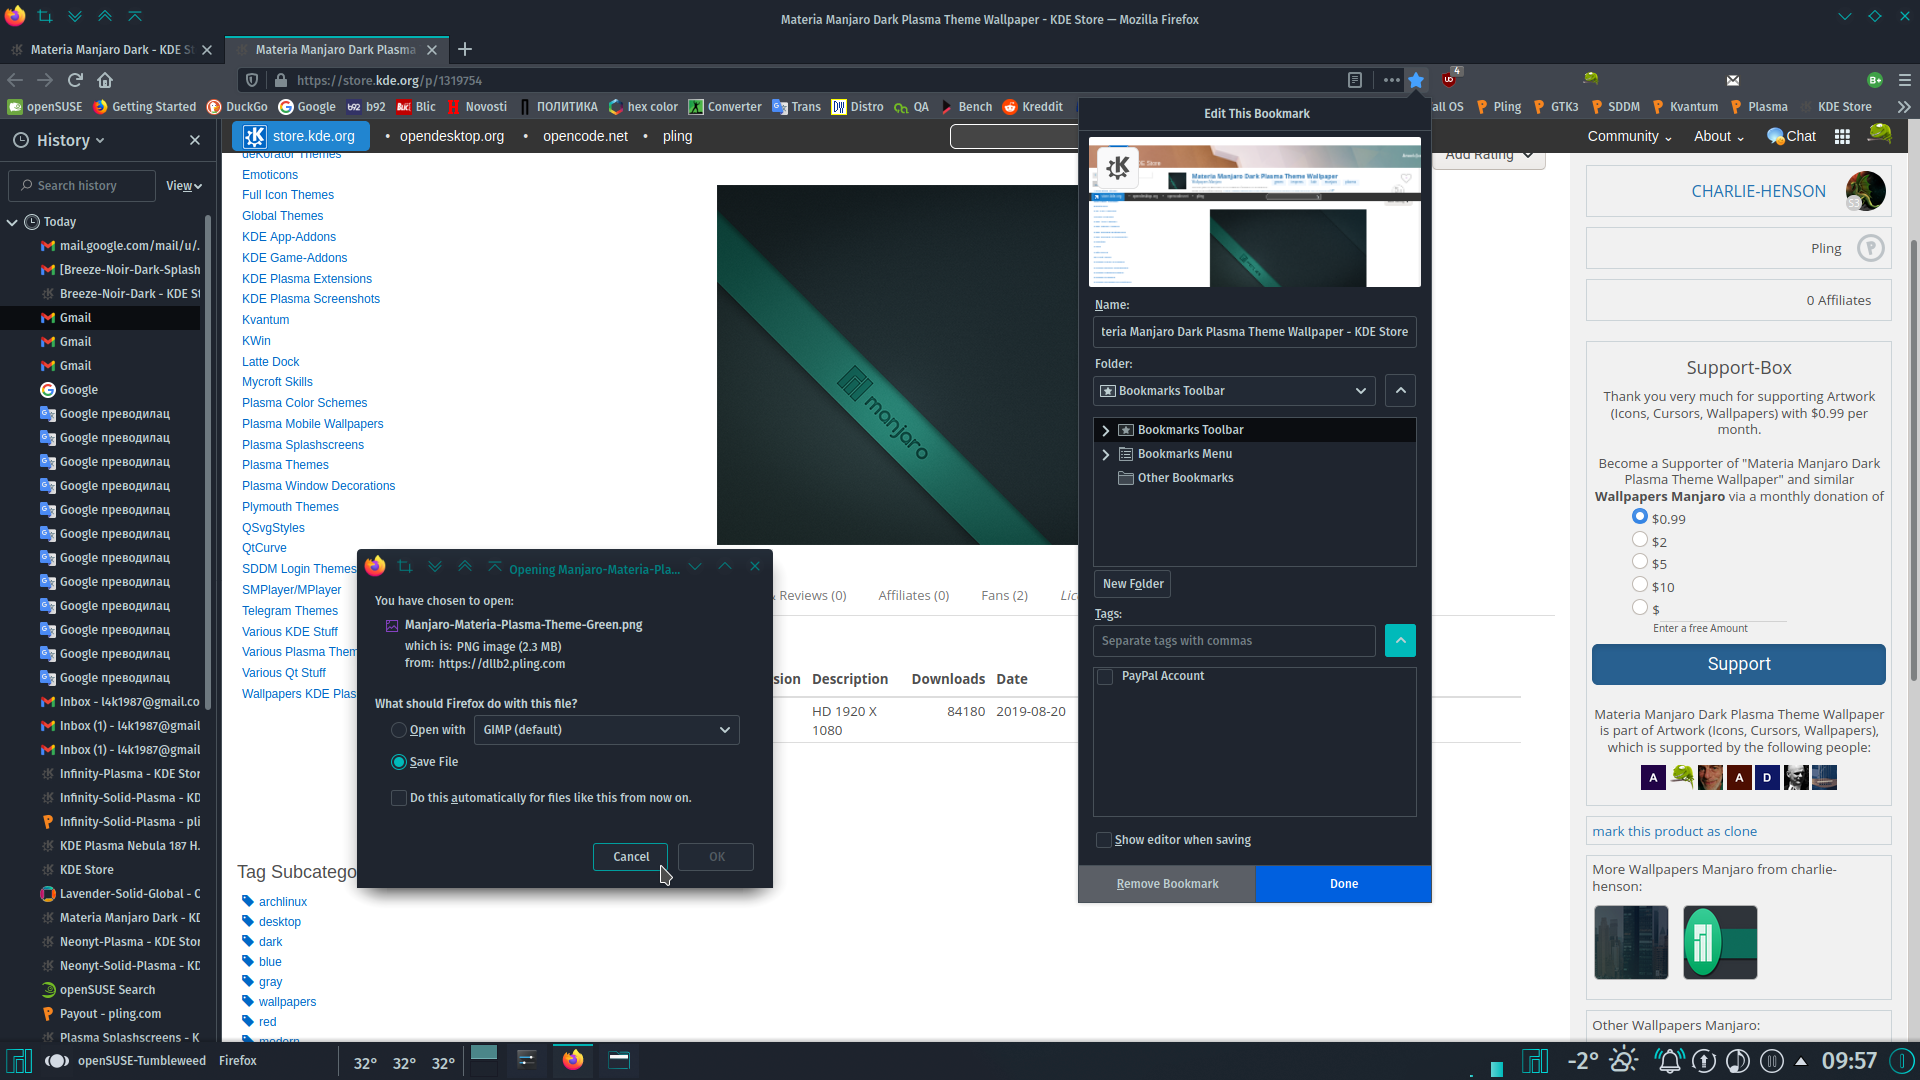Open the Bookmarks Toolbar folder dropdown
The height and width of the screenshot is (1080, 1920).
point(1234,391)
